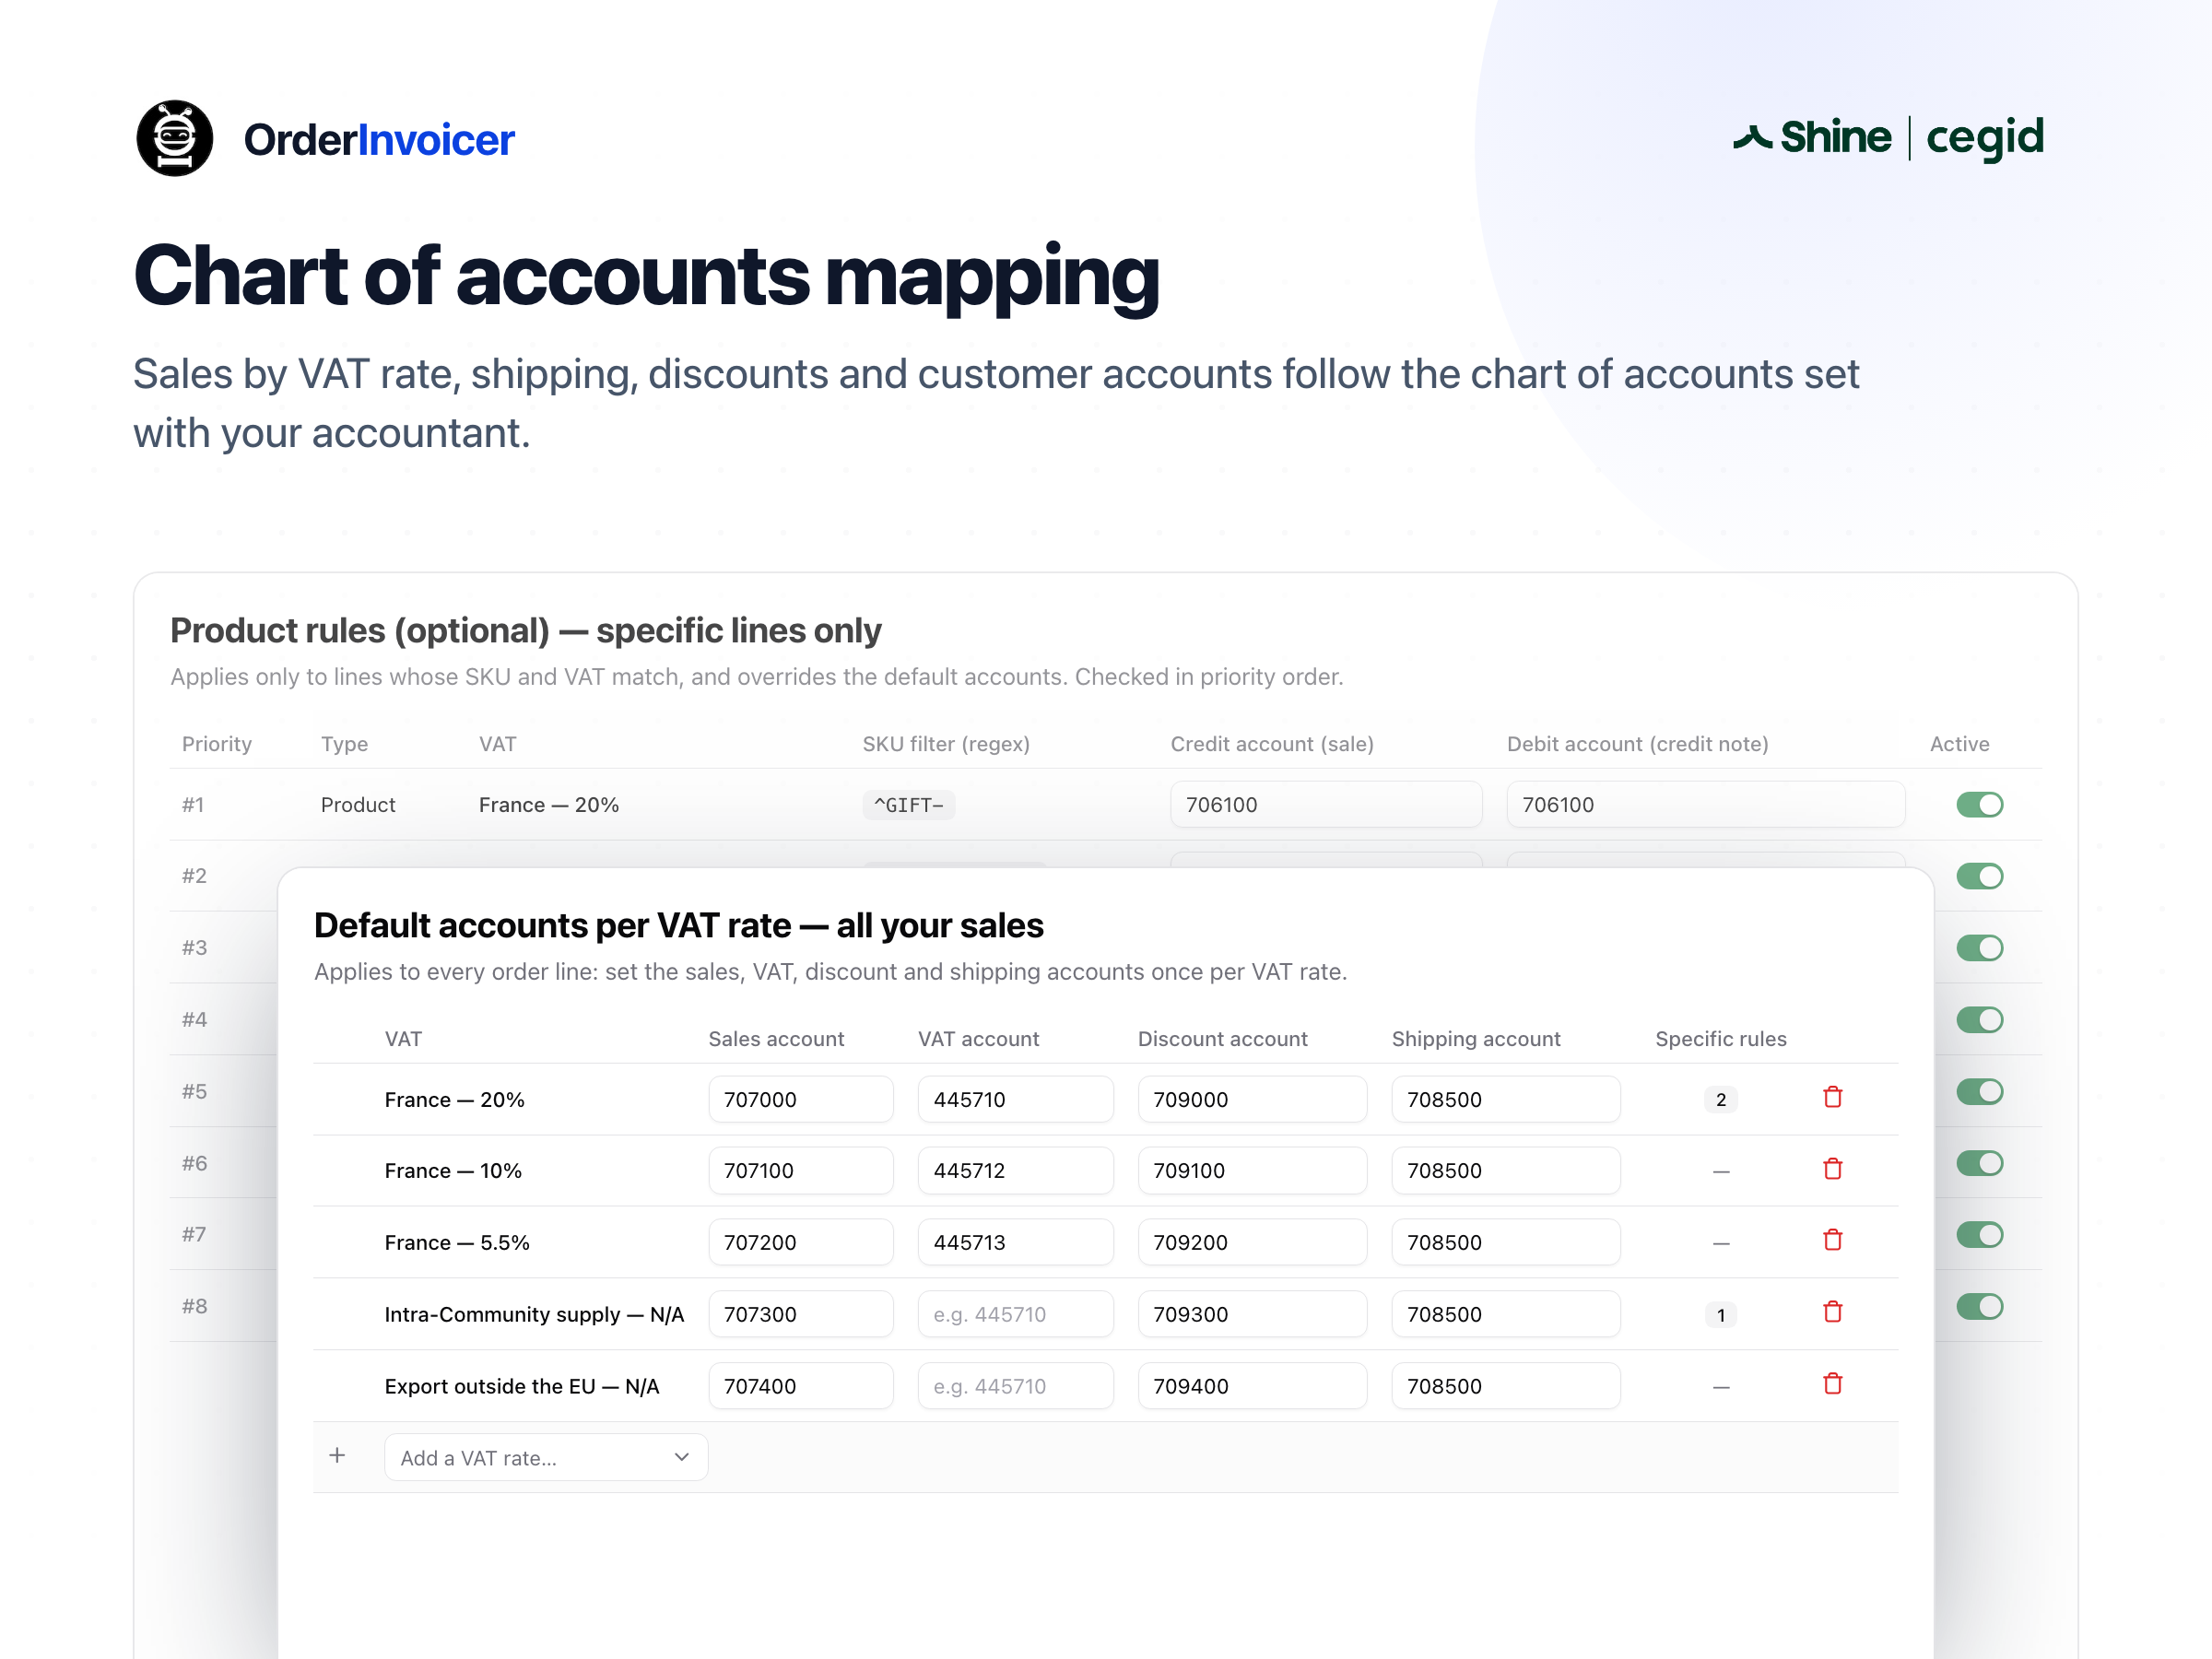The height and width of the screenshot is (1659, 2212).
Task: Open the 1 specific rule badge for Intra-Community supply
Action: [x=1721, y=1315]
